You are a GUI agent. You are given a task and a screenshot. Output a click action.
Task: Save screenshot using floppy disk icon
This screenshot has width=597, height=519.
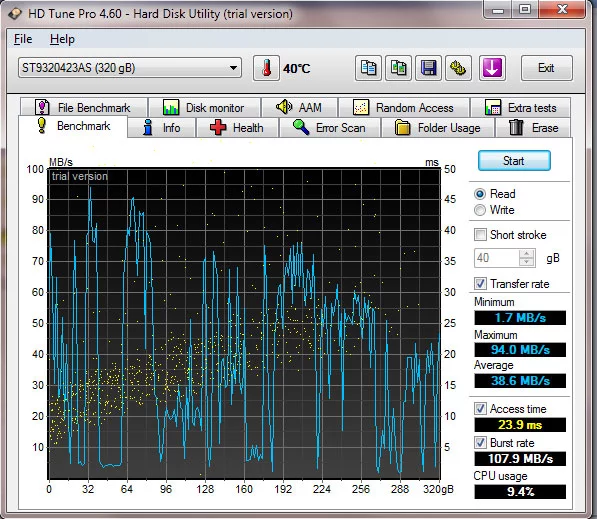(428, 68)
